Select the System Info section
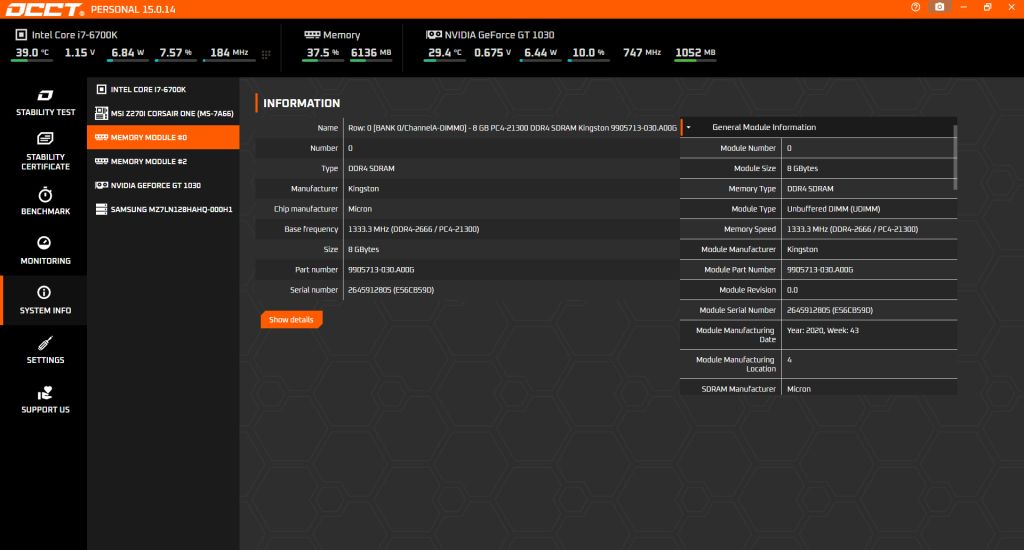This screenshot has width=1024, height=550. click(x=45, y=300)
